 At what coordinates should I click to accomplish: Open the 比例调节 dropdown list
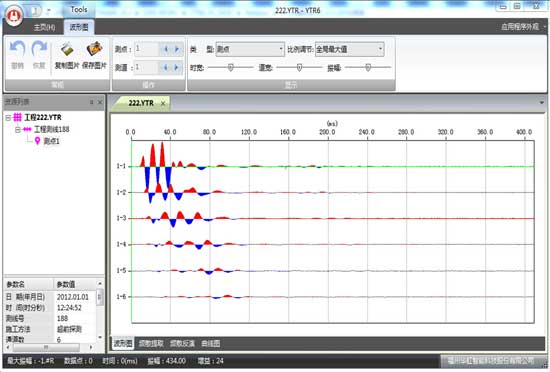click(x=380, y=49)
